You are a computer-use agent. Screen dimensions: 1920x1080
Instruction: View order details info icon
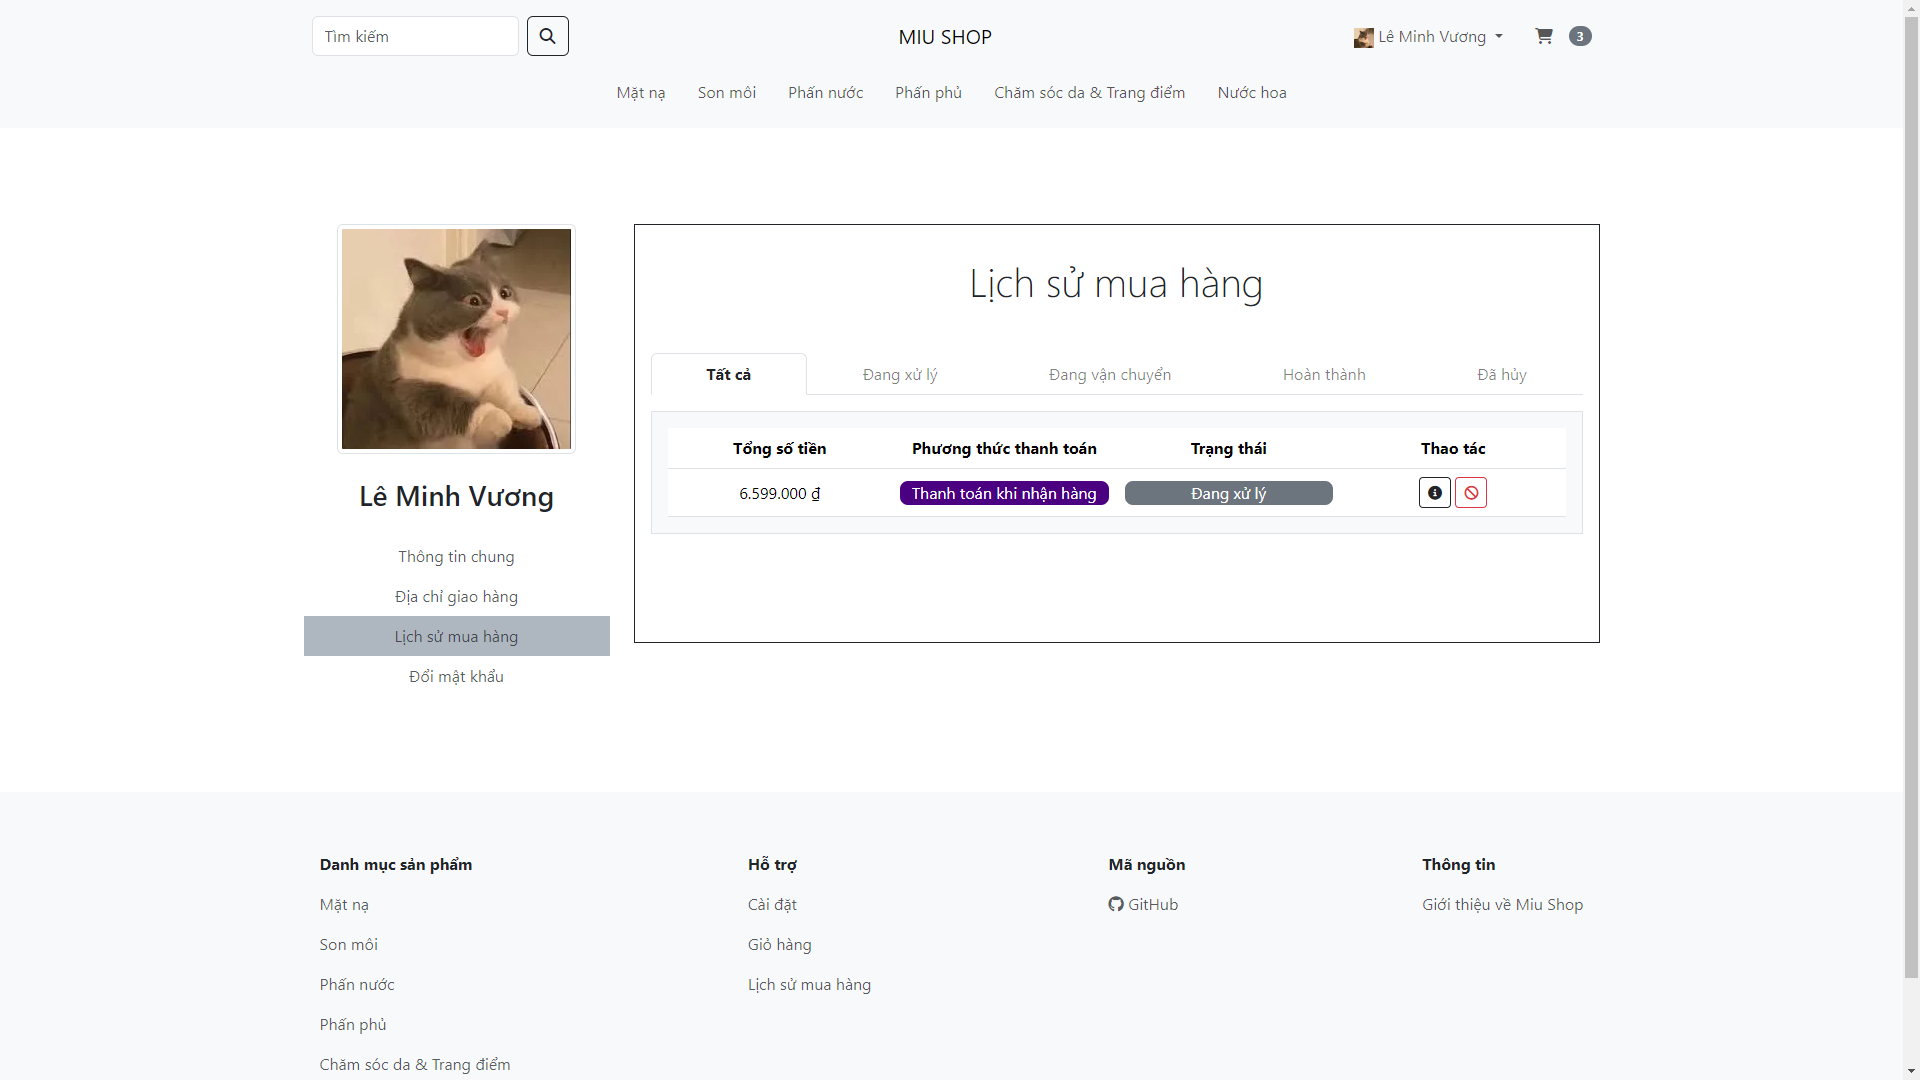point(1434,493)
